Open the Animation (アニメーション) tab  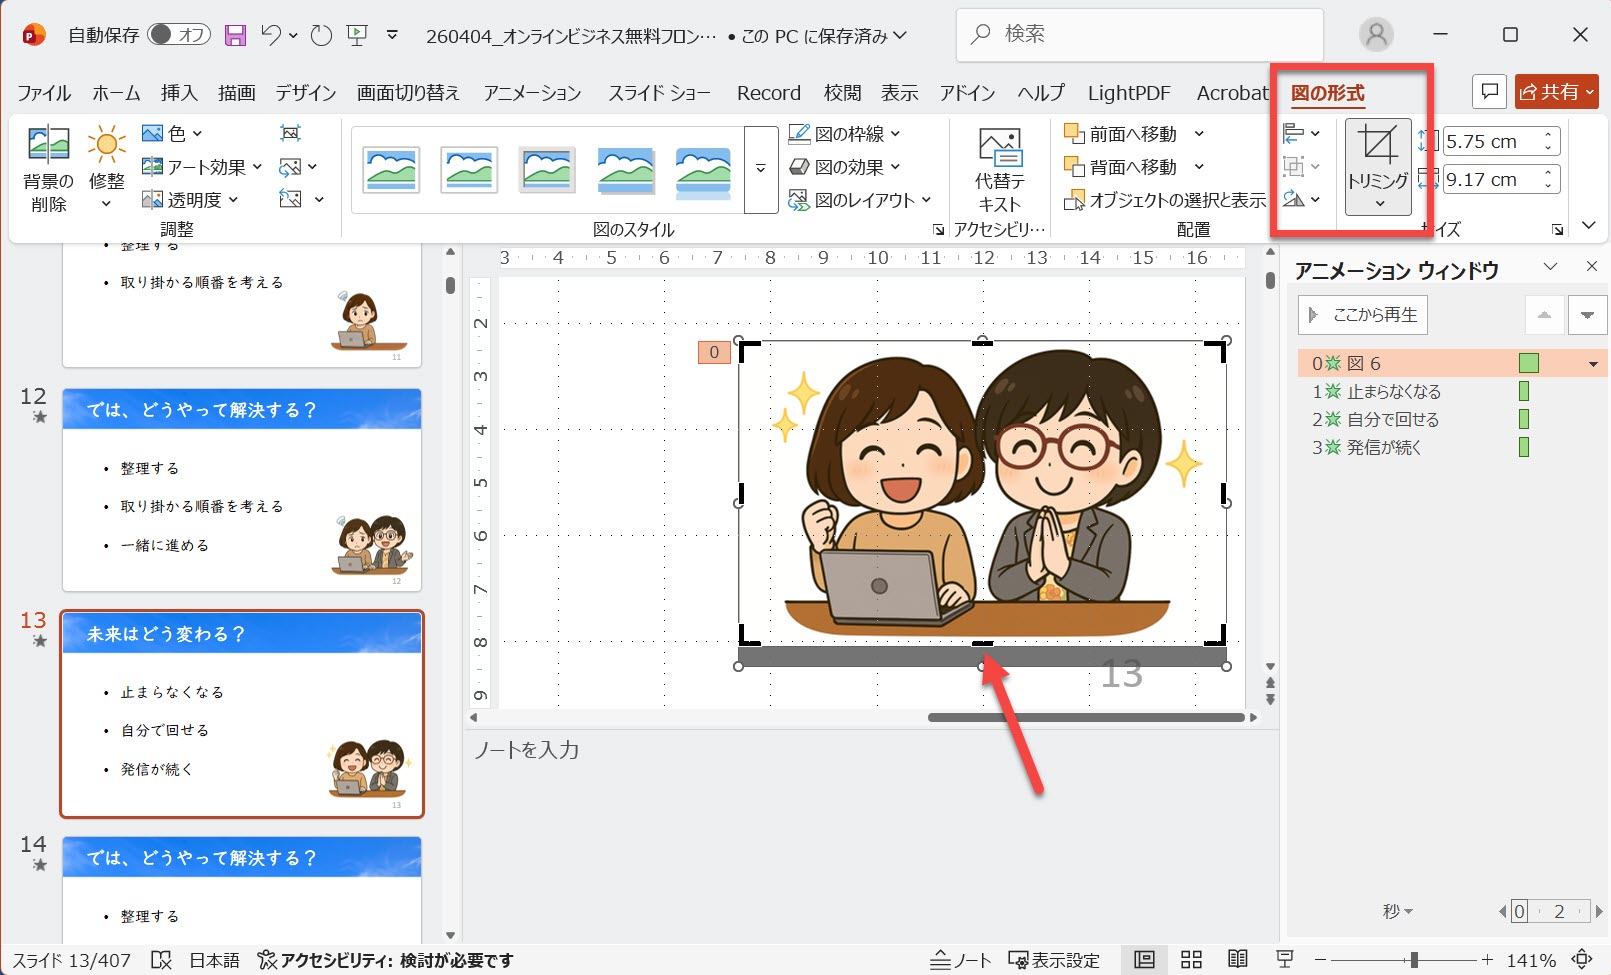click(532, 93)
